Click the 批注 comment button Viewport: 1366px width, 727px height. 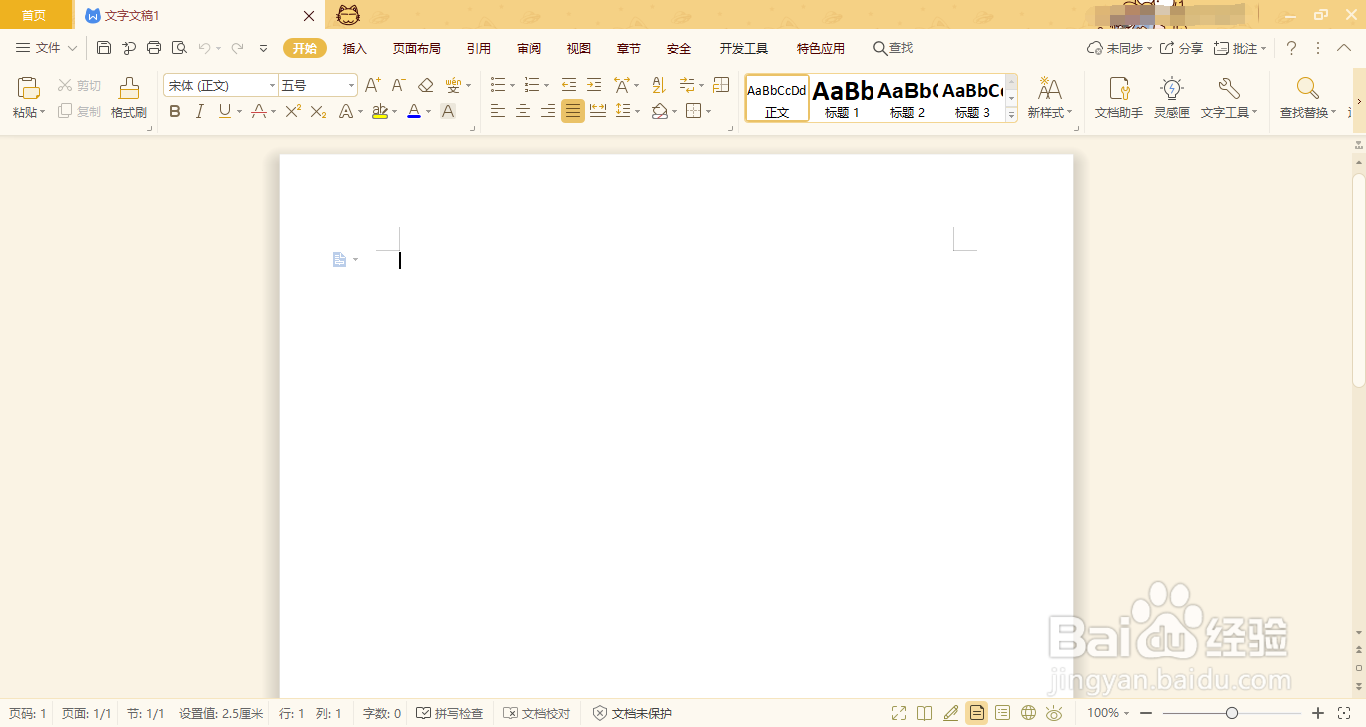[x=1240, y=48]
